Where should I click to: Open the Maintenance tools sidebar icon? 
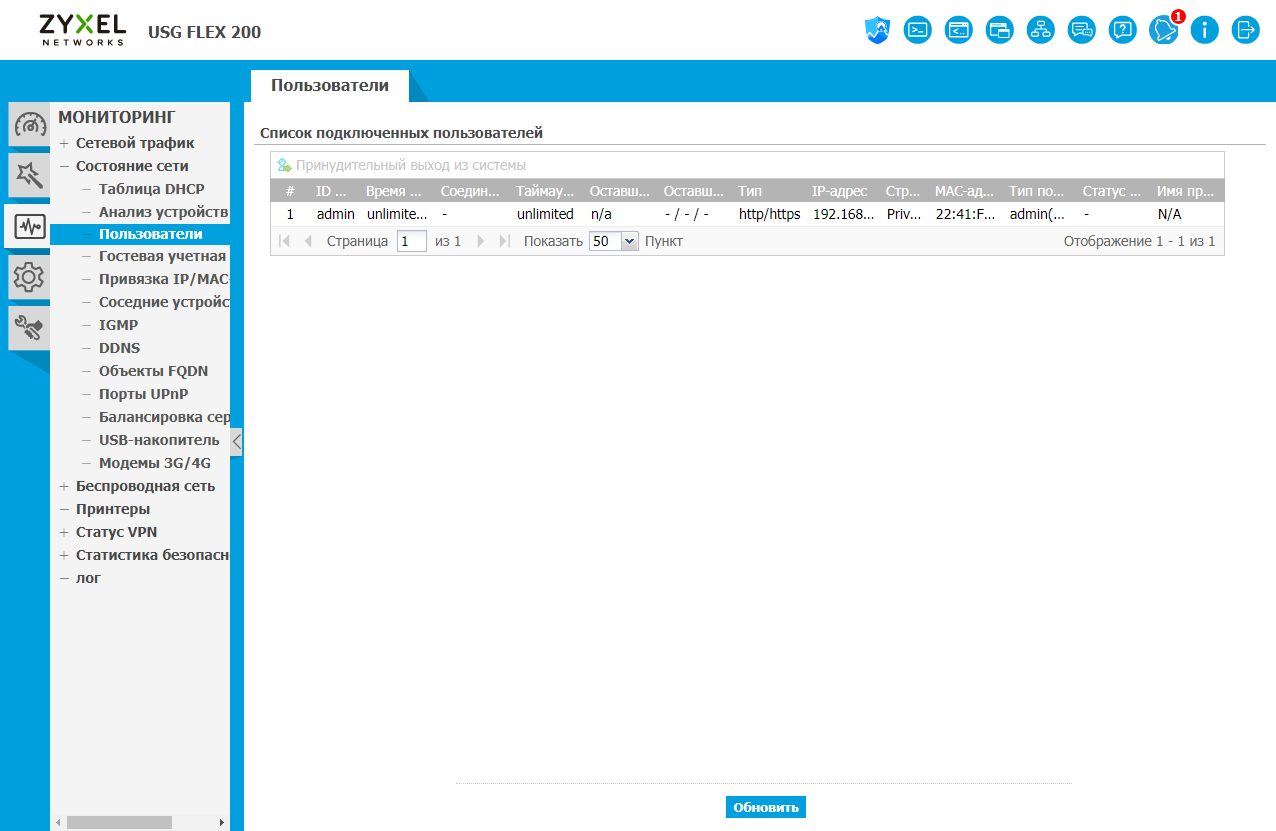click(x=29, y=327)
